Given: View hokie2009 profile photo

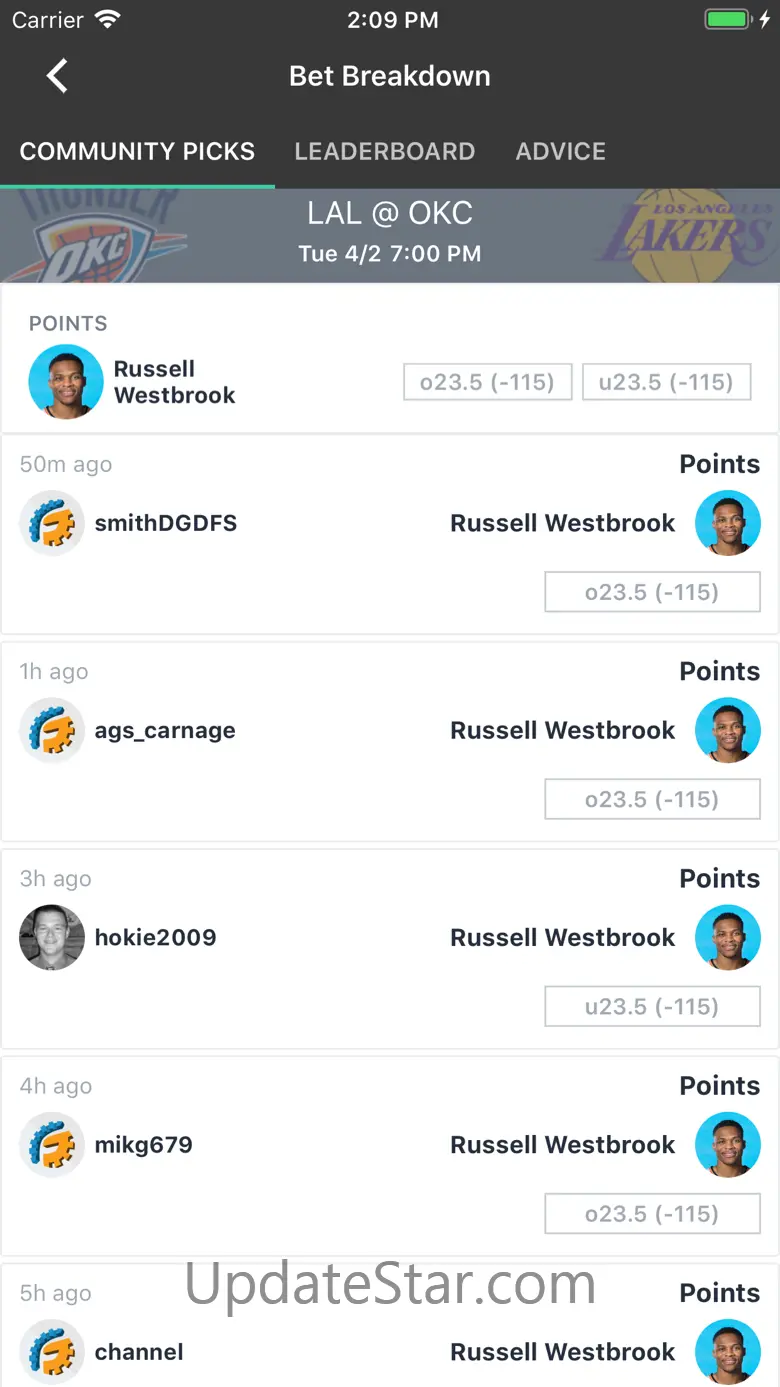Looking at the screenshot, I should [52, 937].
